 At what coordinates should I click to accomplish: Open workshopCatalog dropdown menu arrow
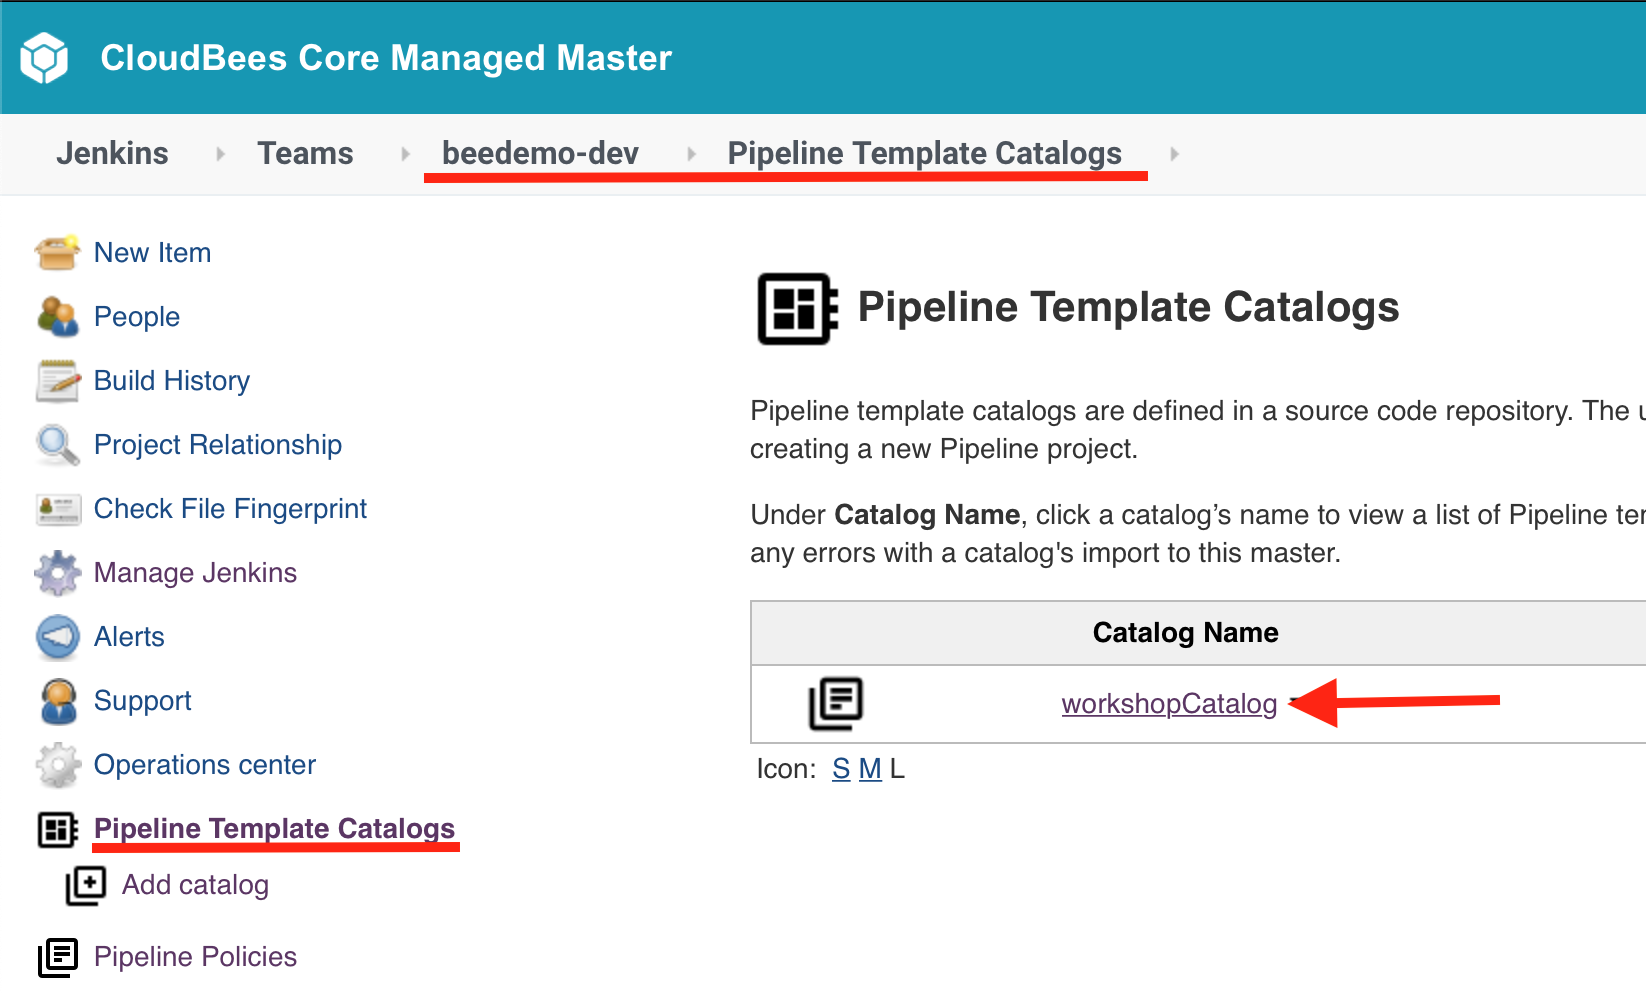(1293, 703)
